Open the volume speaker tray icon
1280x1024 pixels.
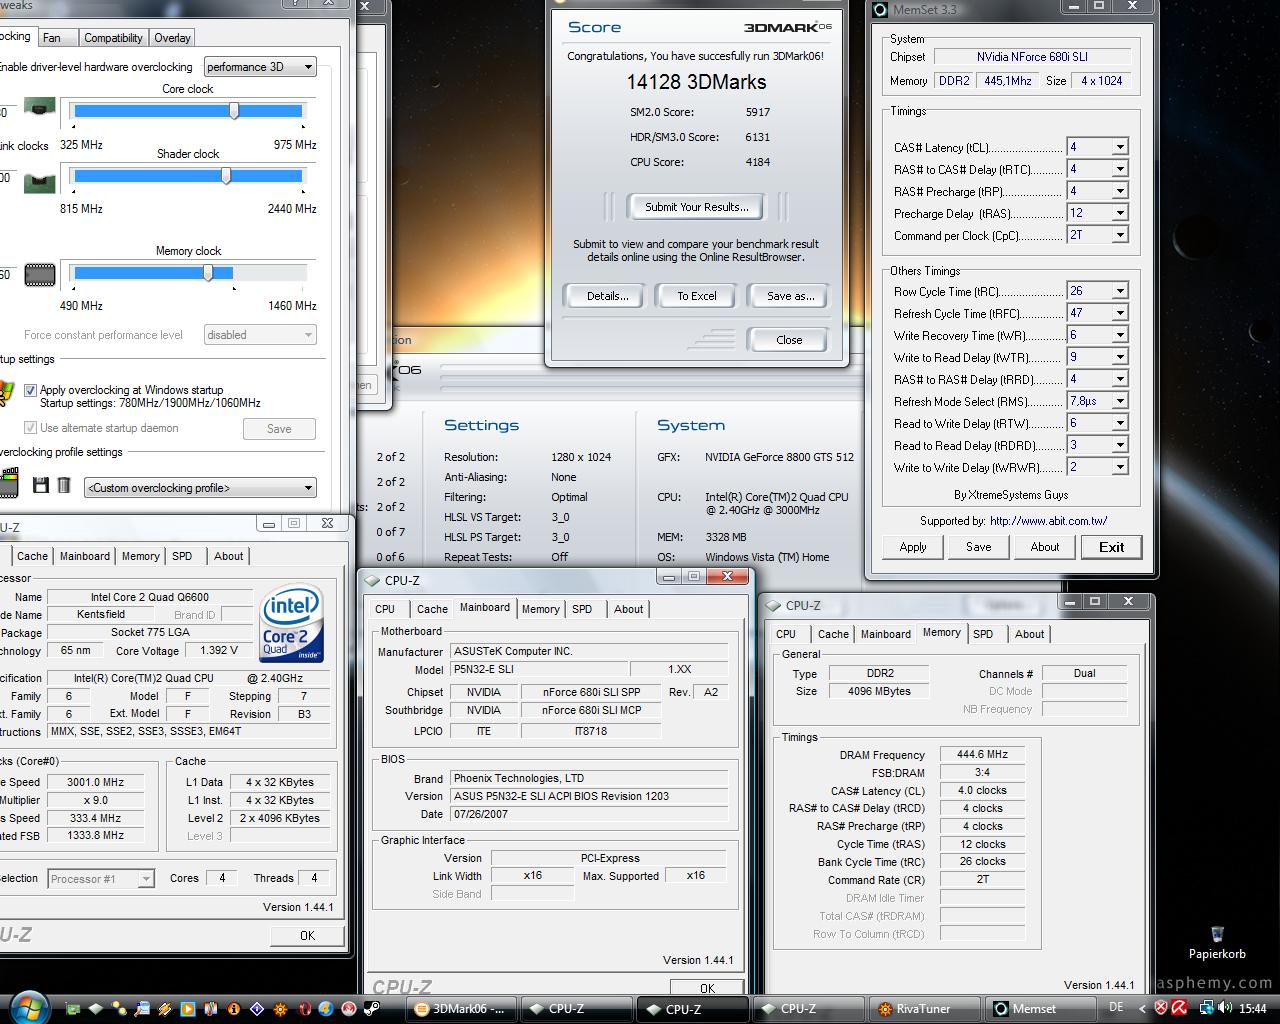click(1225, 1008)
